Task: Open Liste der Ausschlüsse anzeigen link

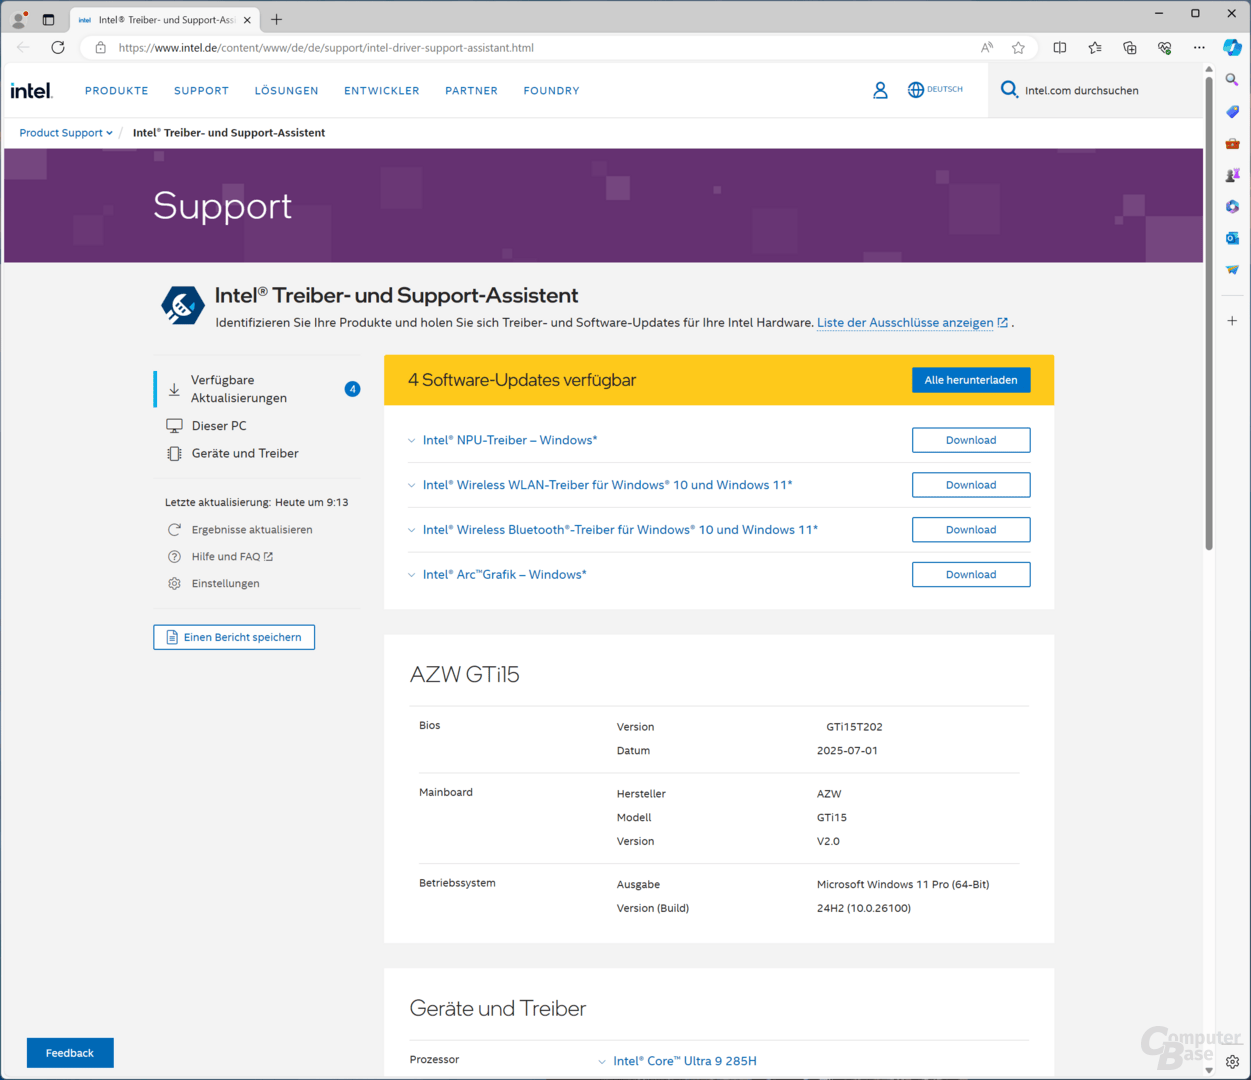Action: [x=905, y=323]
